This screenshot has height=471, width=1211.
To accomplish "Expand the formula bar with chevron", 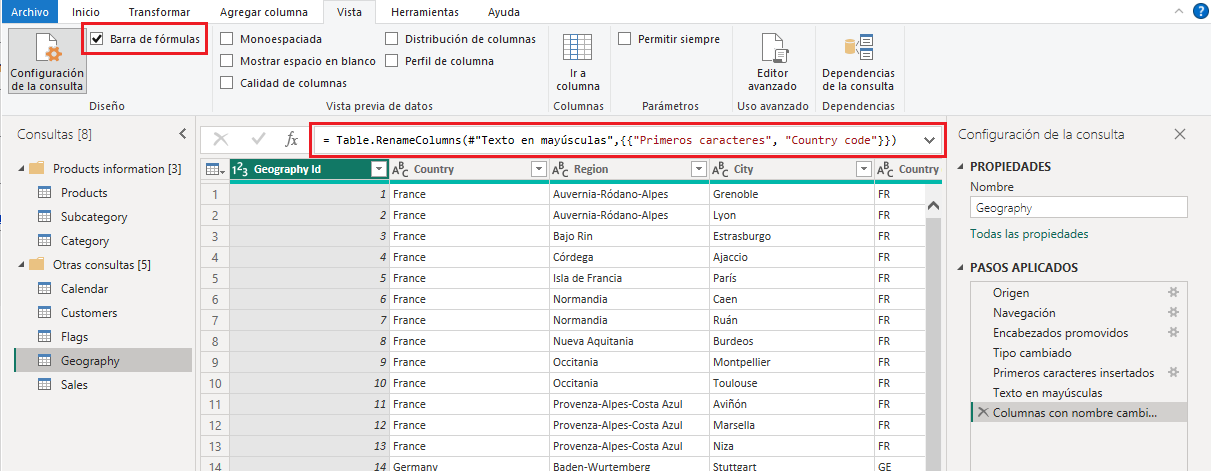I will (x=930, y=140).
